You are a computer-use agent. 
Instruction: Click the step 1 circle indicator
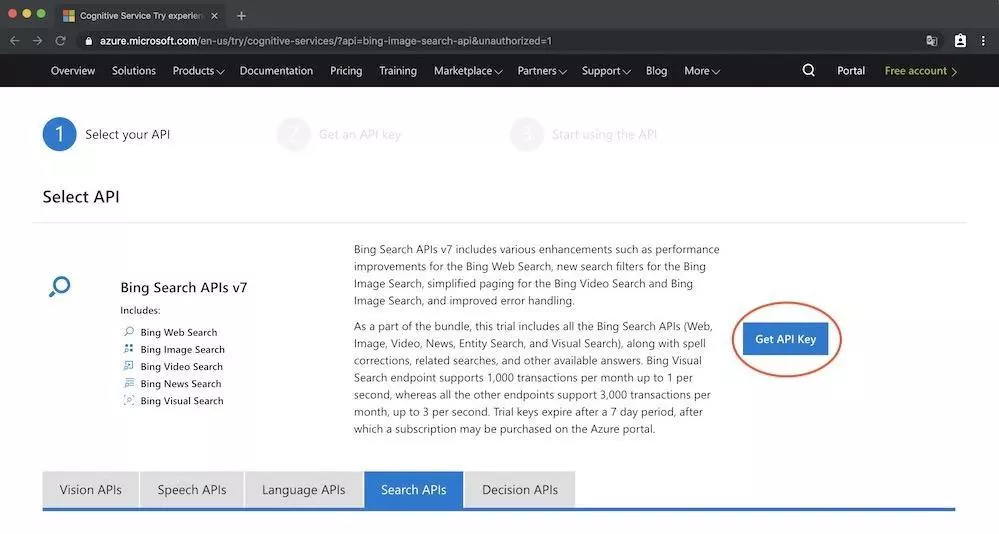59,134
